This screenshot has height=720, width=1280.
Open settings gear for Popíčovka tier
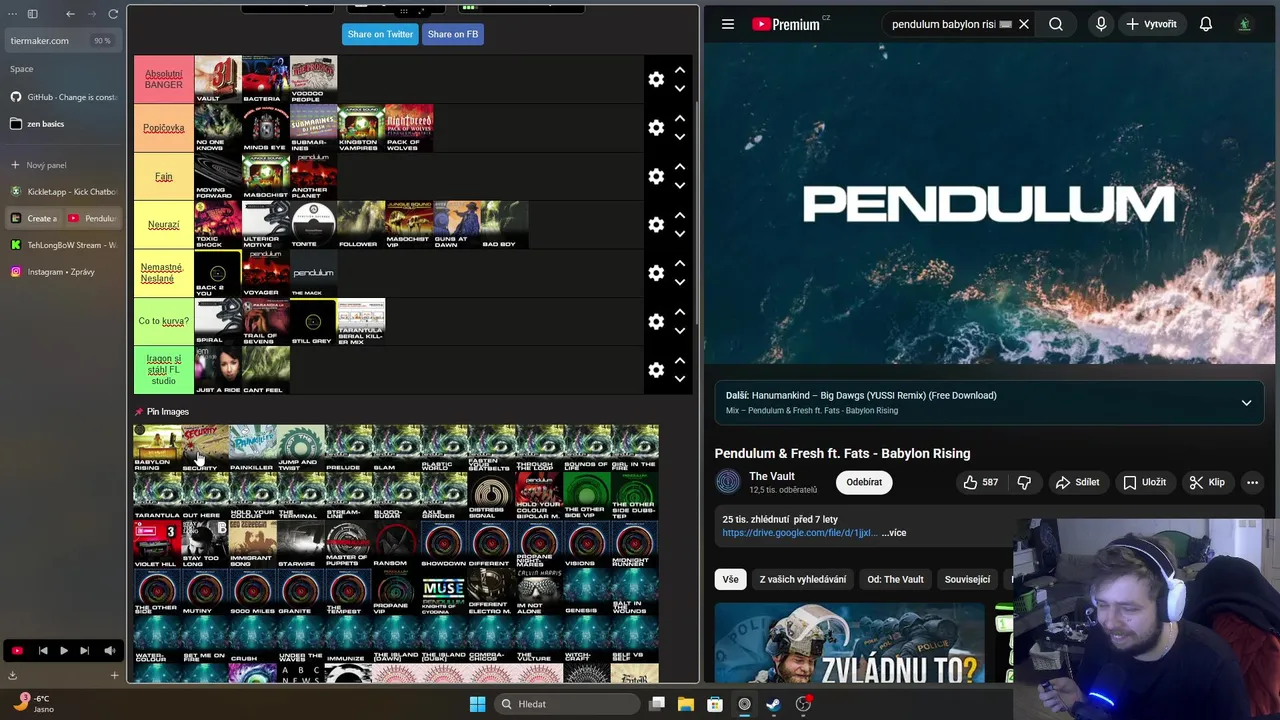[656, 128]
